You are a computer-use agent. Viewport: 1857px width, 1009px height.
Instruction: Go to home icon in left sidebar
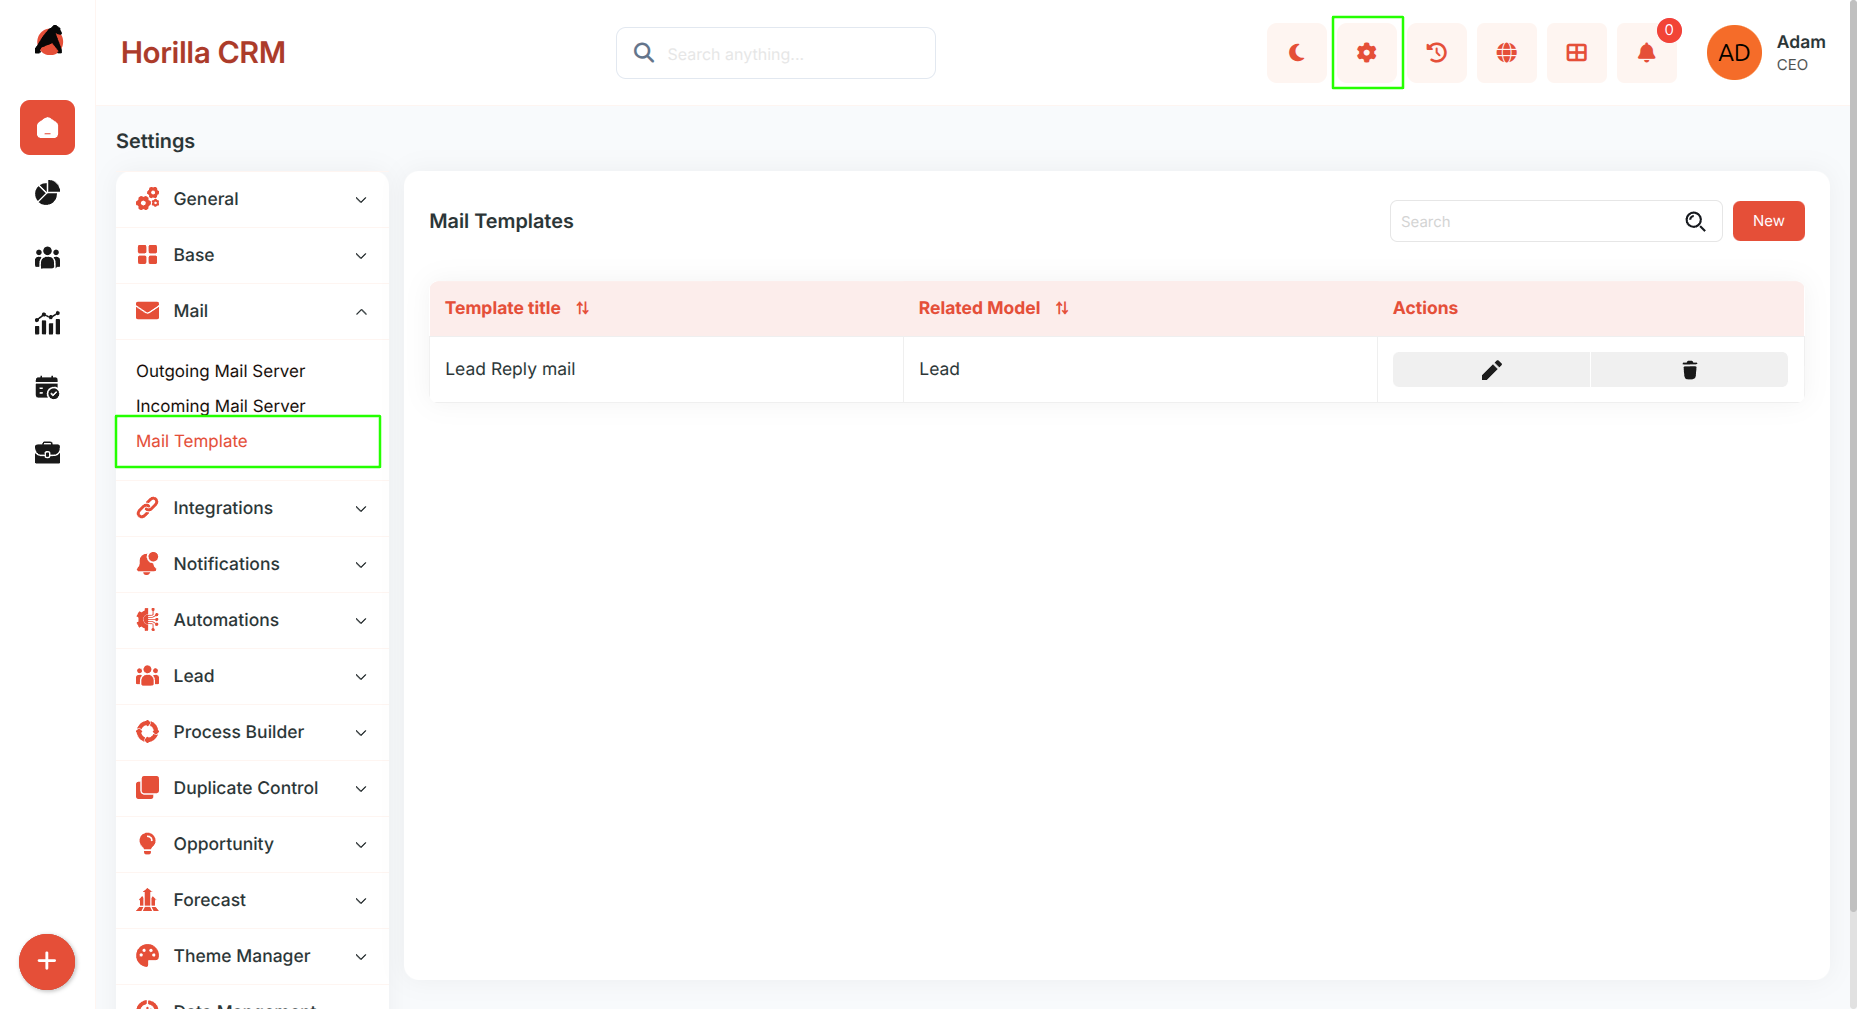click(47, 127)
